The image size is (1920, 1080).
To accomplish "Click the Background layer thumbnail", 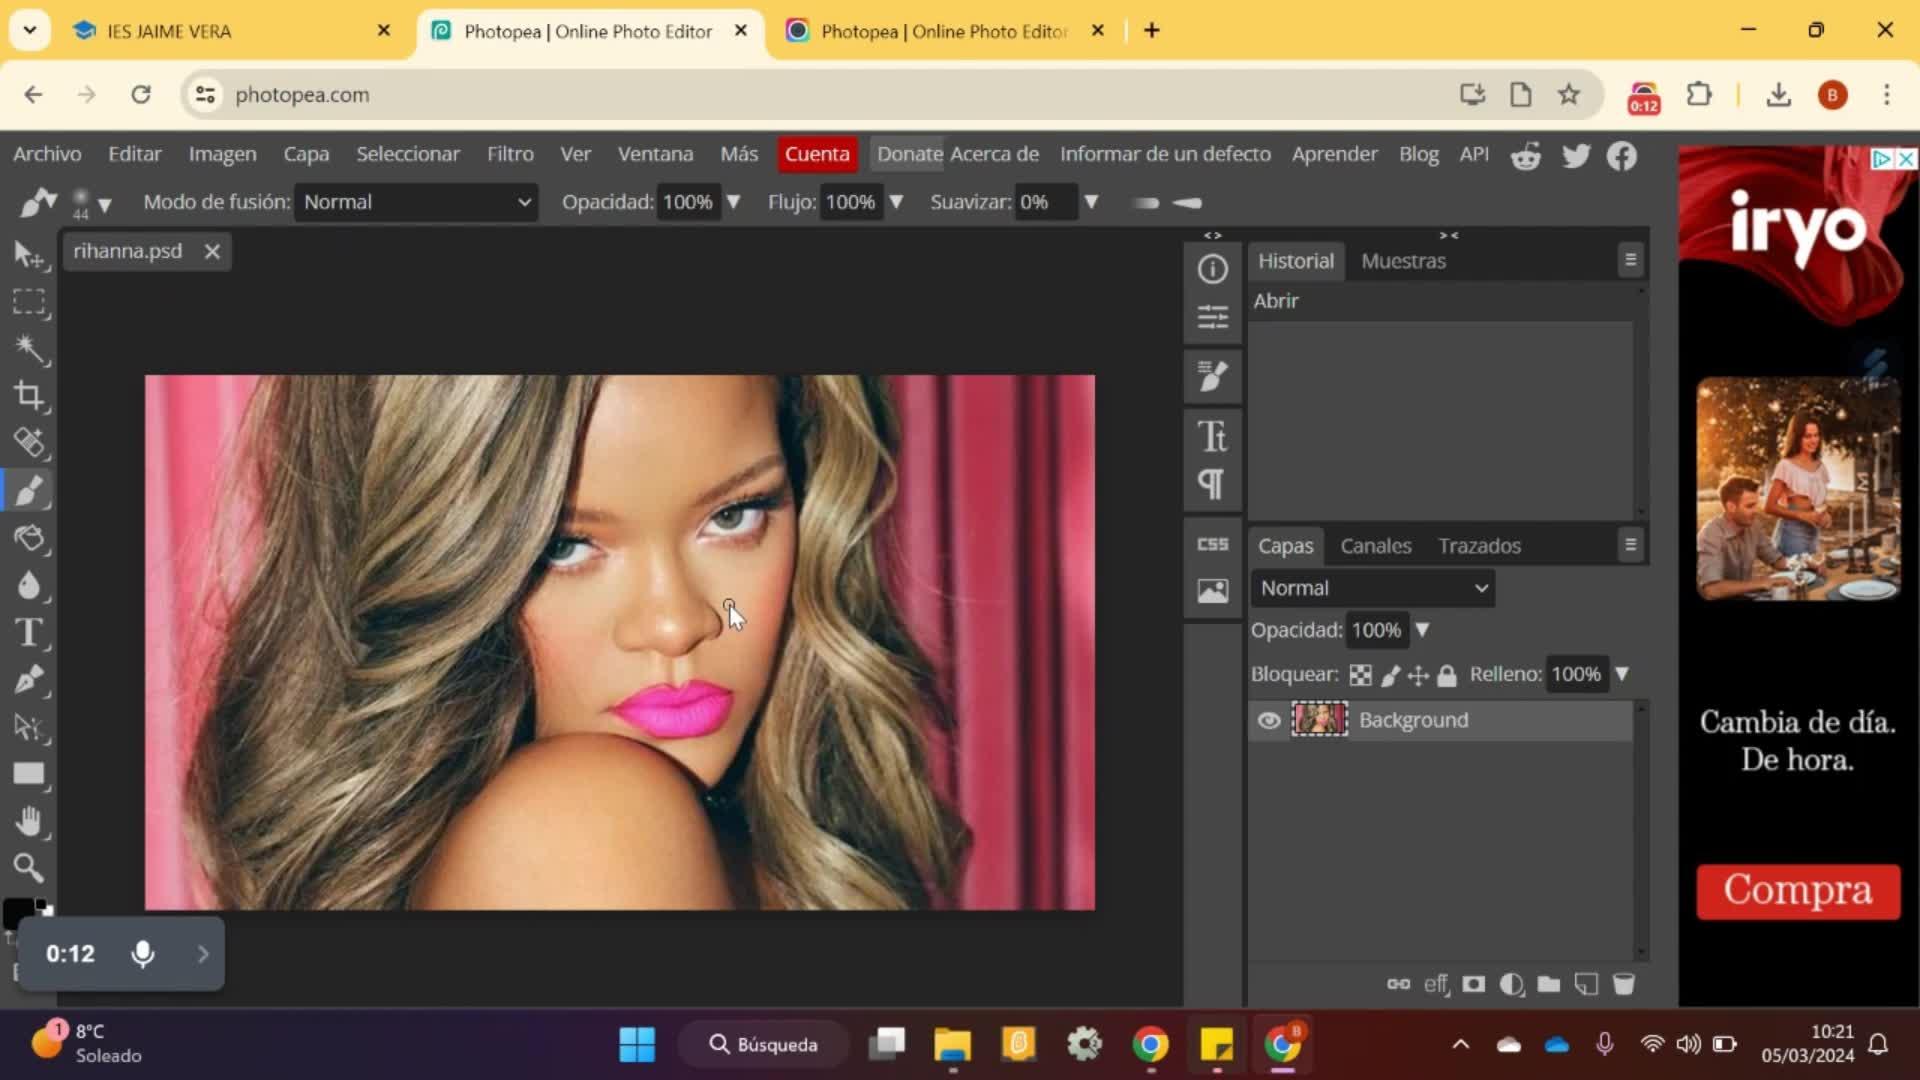I will (x=1319, y=720).
